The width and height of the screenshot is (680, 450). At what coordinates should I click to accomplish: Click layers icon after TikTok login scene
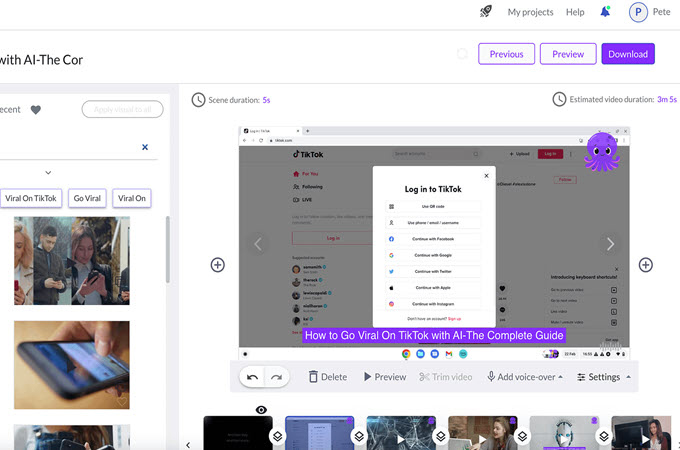tap(359, 436)
